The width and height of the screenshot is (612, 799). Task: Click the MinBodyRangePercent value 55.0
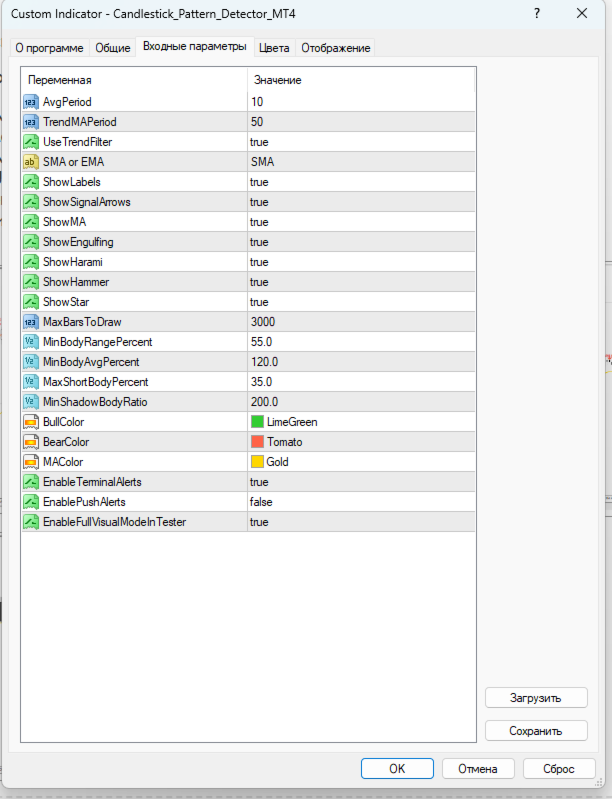261,342
